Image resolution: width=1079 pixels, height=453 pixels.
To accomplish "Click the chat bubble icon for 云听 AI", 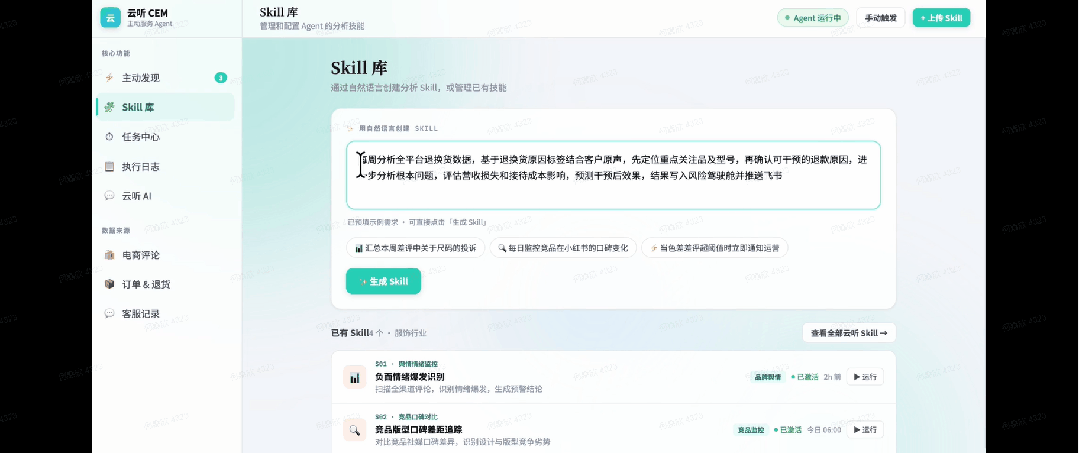I will (x=109, y=196).
